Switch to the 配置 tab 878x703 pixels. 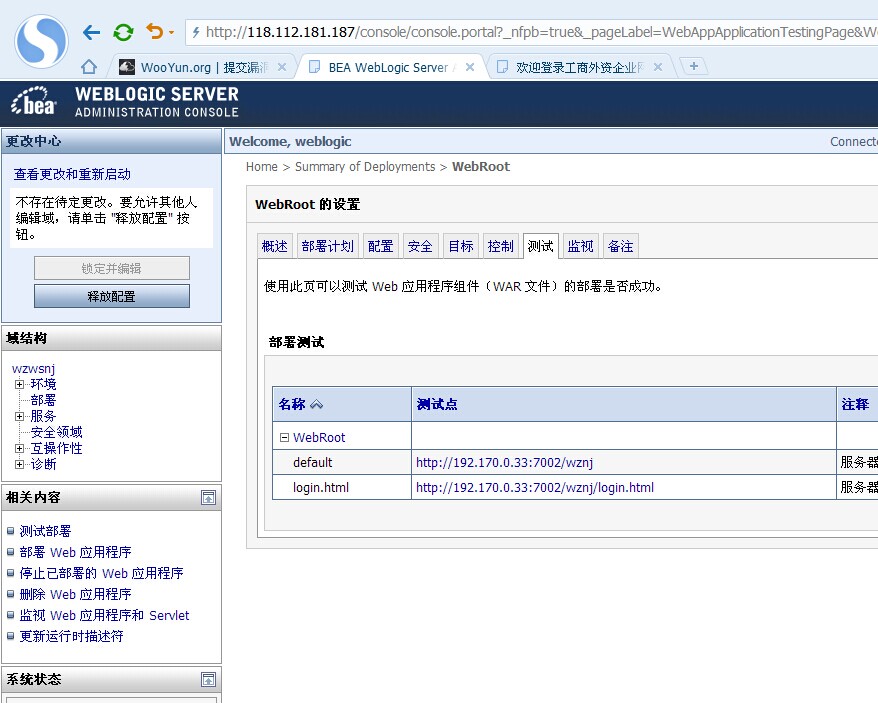381,246
